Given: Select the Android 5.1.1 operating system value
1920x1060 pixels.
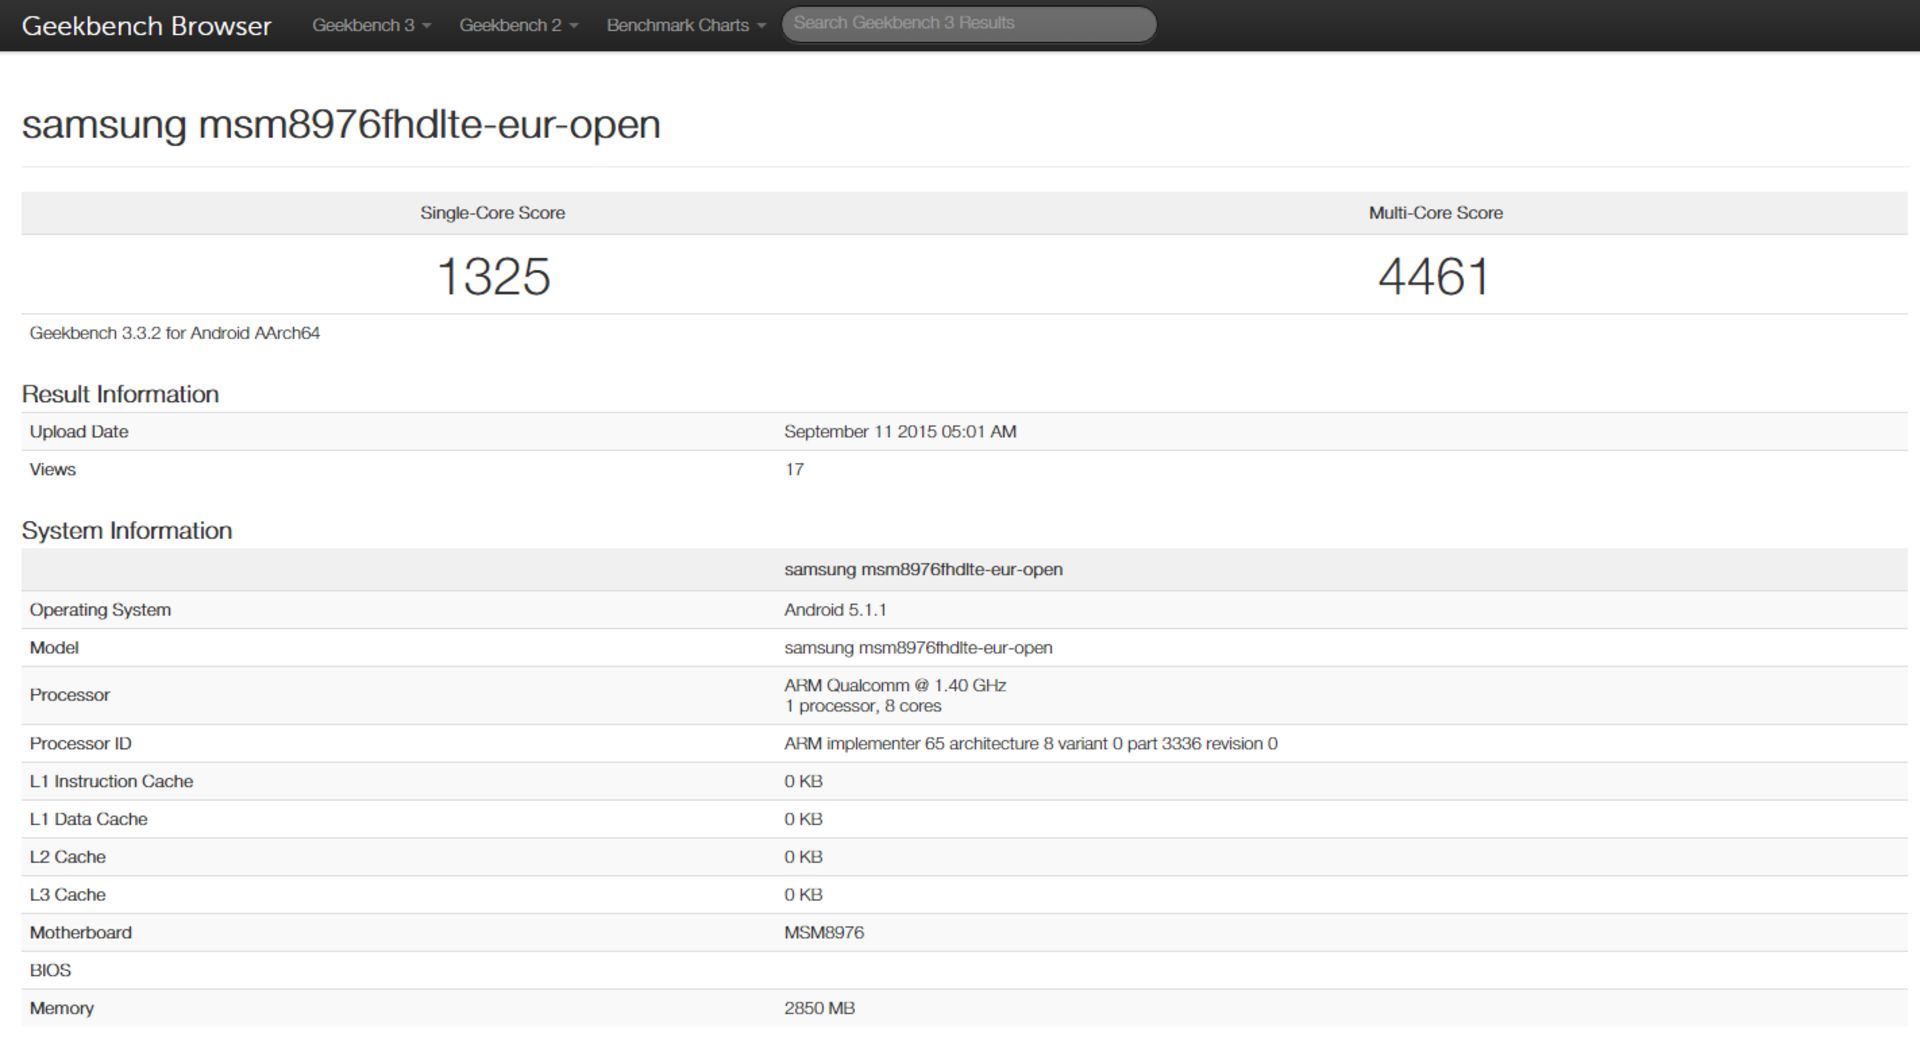Looking at the screenshot, I should point(835,610).
